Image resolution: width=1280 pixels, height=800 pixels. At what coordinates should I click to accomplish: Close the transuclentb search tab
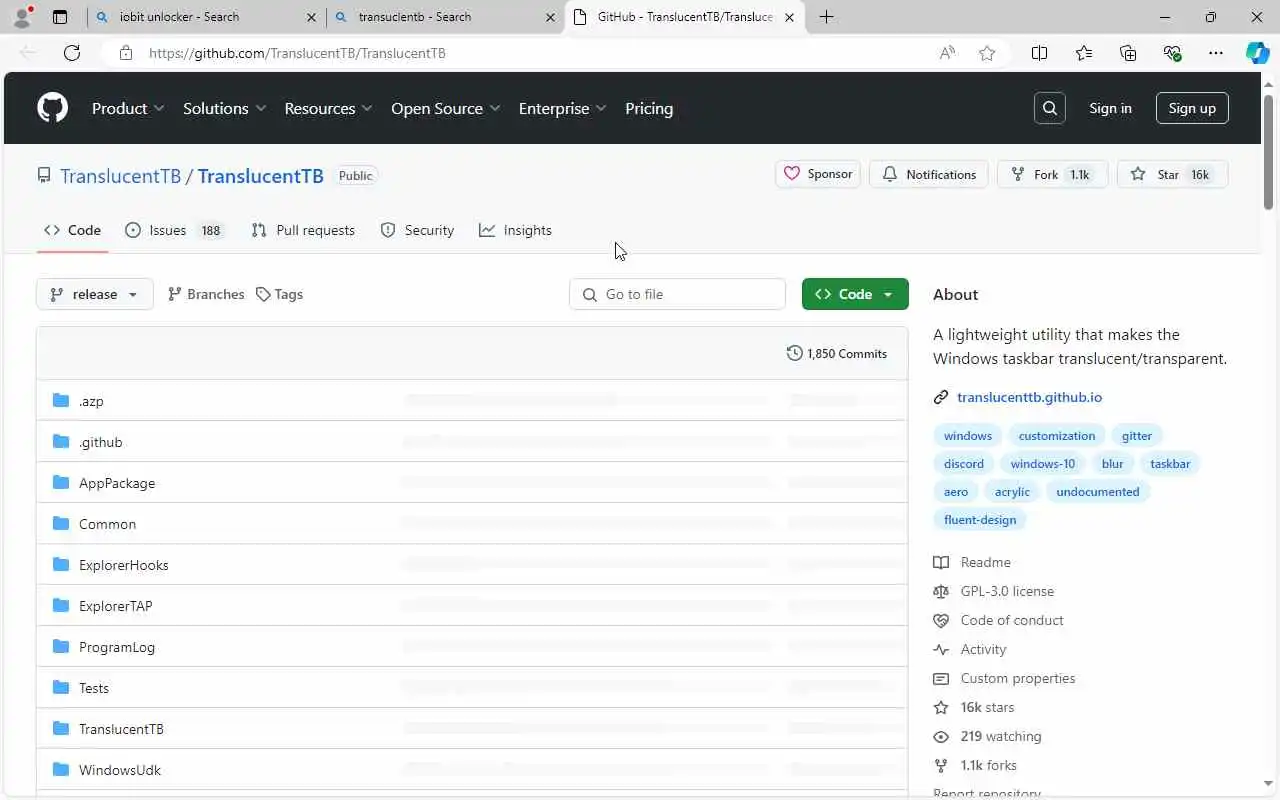(550, 17)
